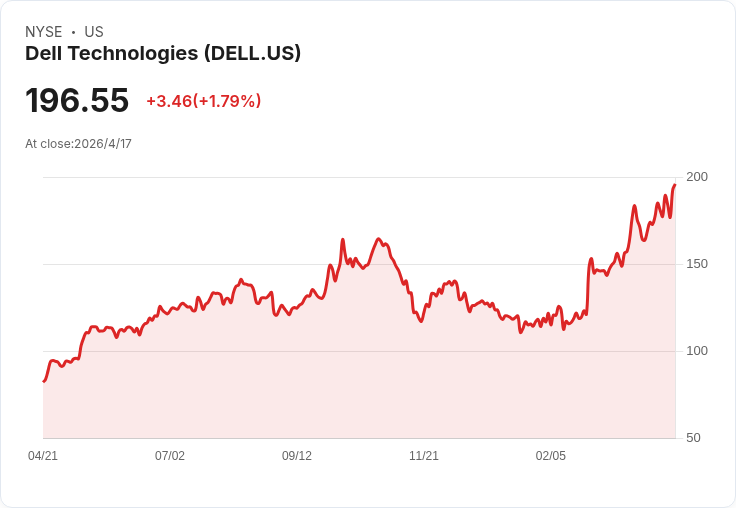The width and height of the screenshot is (736, 508).
Task: Click the 196.55 stock price
Action: [77, 100]
